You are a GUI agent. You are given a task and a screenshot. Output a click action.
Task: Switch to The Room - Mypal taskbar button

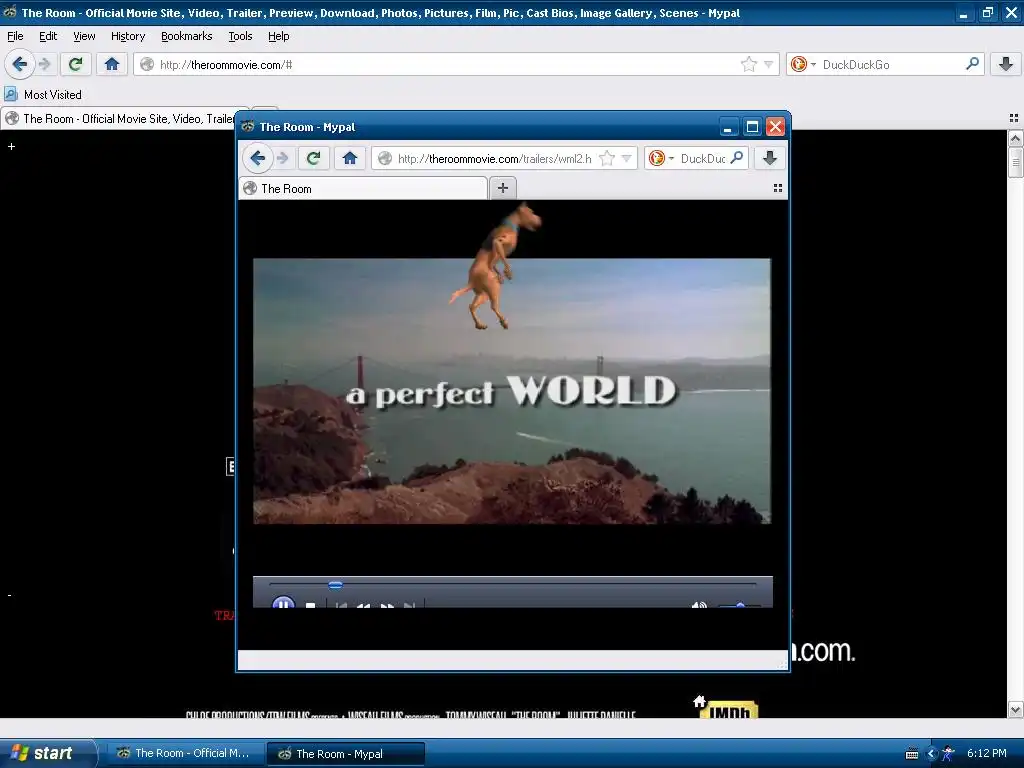tap(346, 754)
